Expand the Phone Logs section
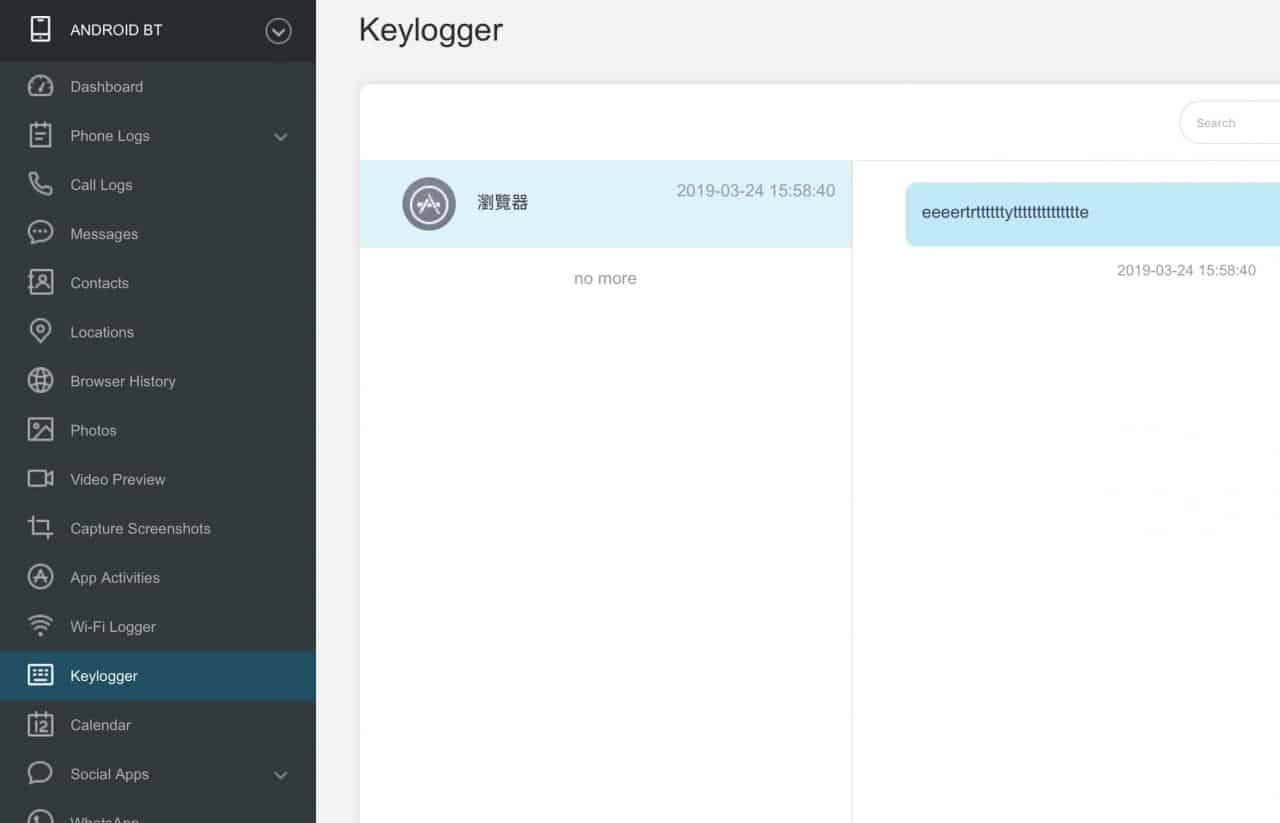 pyautogui.click(x=280, y=137)
